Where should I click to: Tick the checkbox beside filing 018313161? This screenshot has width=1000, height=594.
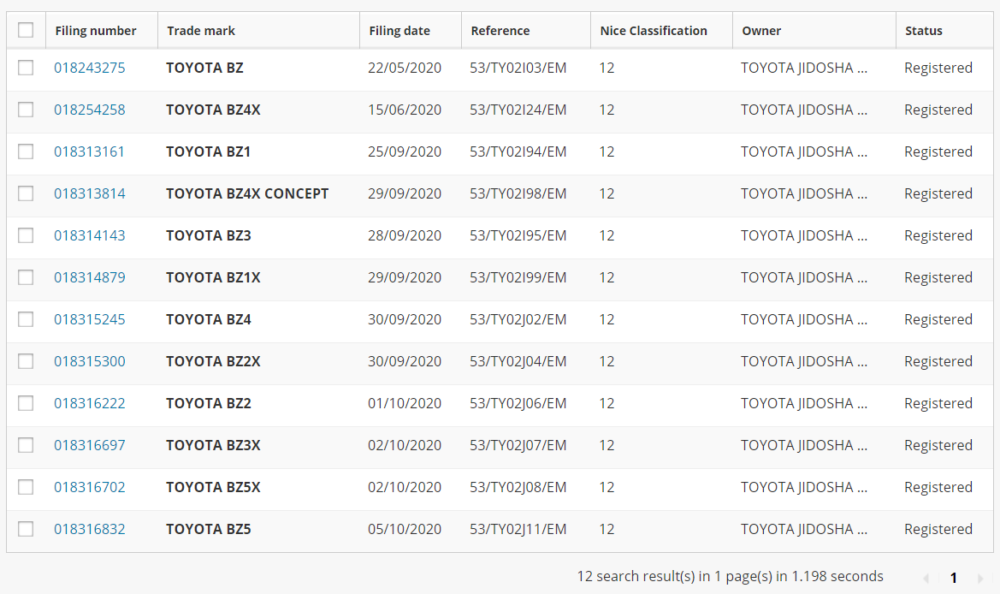[26, 152]
